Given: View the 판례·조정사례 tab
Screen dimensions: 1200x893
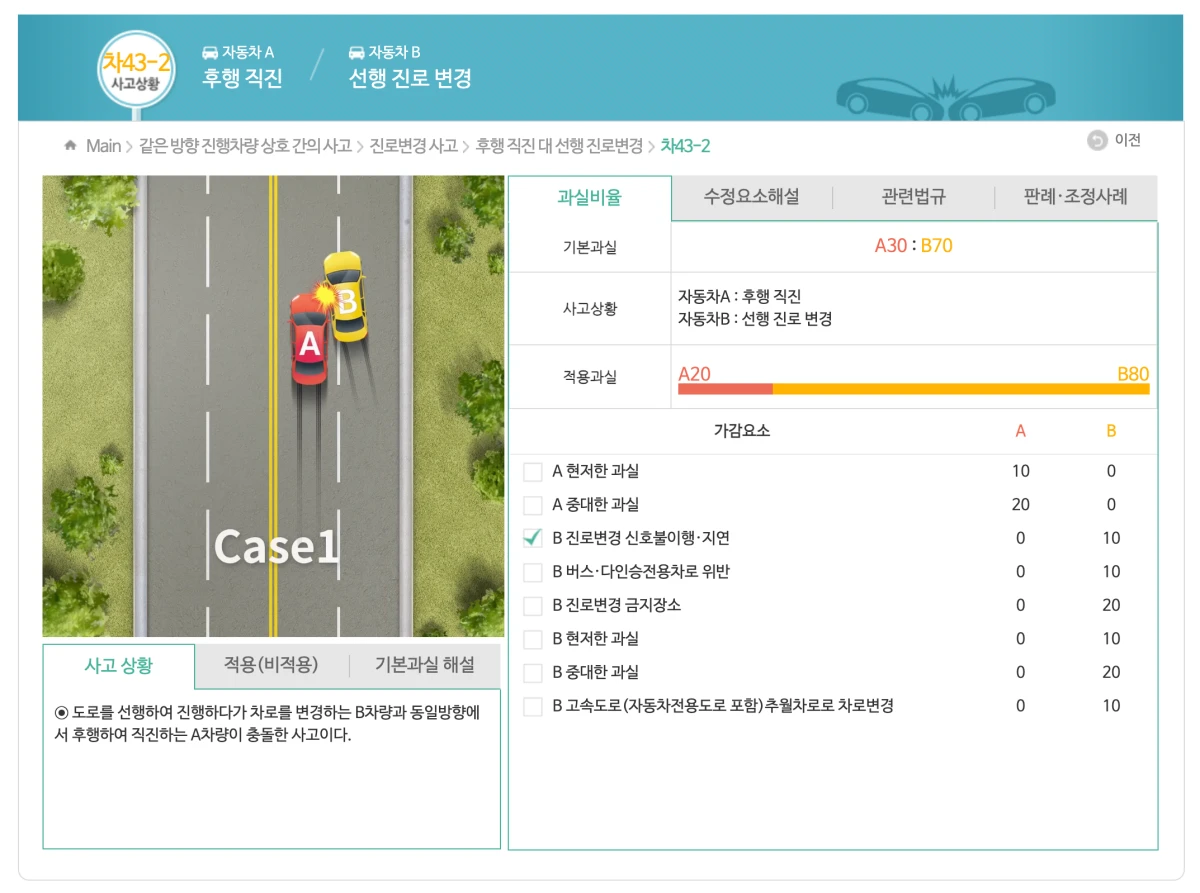Looking at the screenshot, I should (1071, 197).
